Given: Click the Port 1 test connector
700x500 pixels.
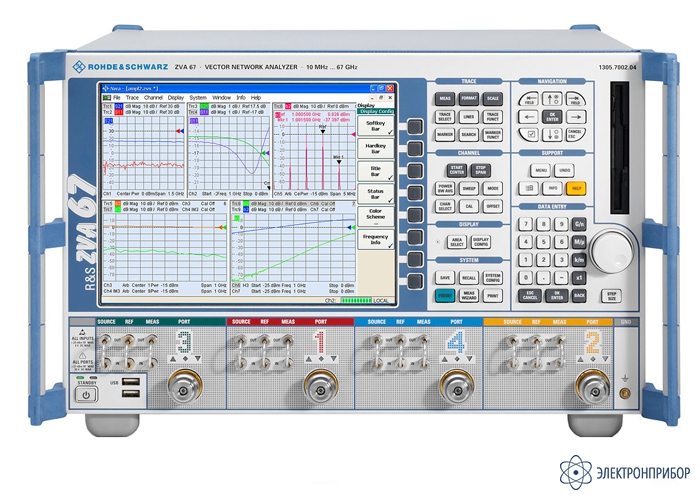Looking at the screenshot, I should pyautogui.click(x=321, y=389).
